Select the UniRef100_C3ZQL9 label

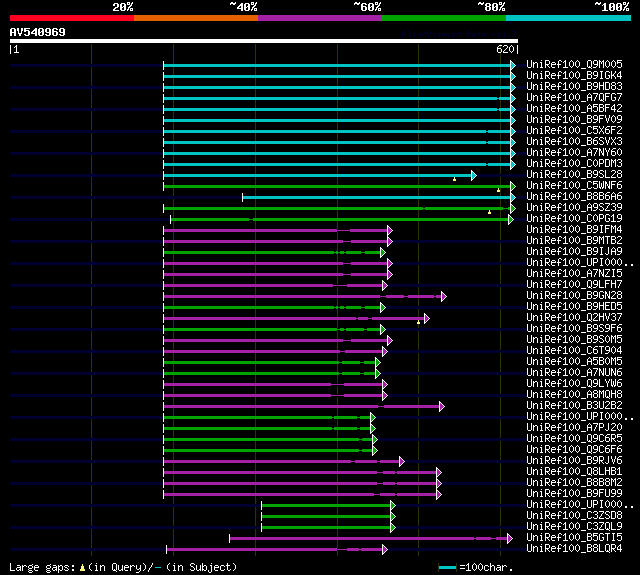(574, 527)
